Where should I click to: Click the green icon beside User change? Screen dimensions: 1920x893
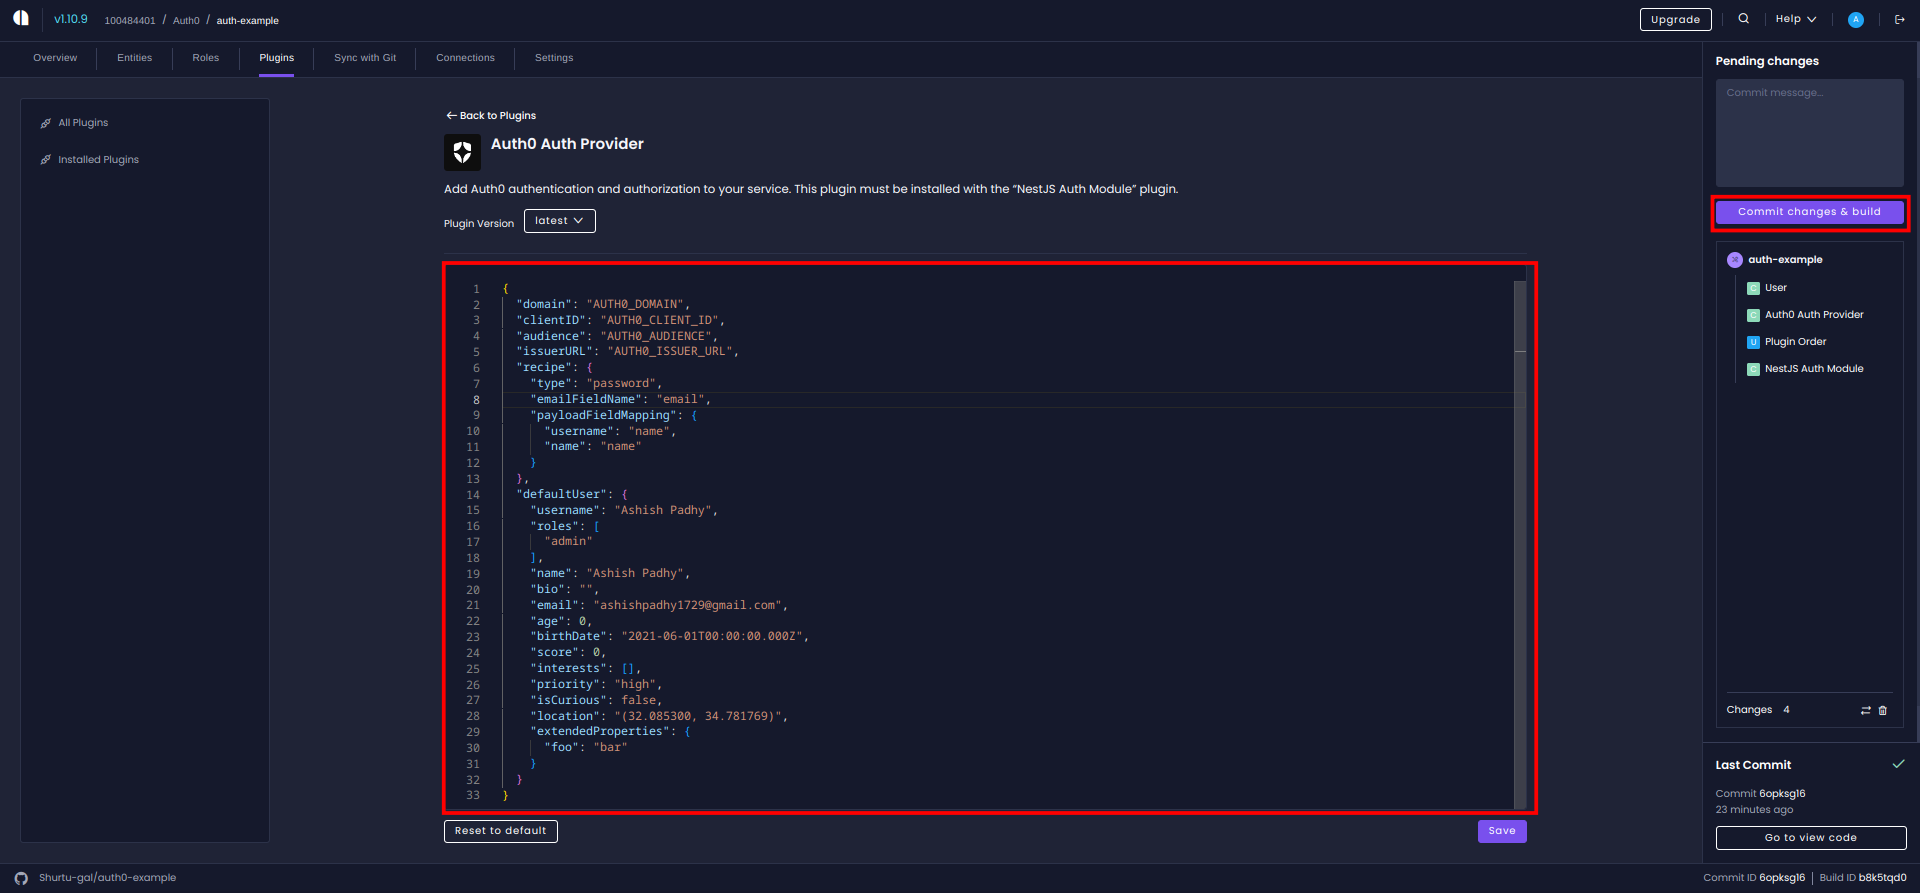click(1753, 288)
